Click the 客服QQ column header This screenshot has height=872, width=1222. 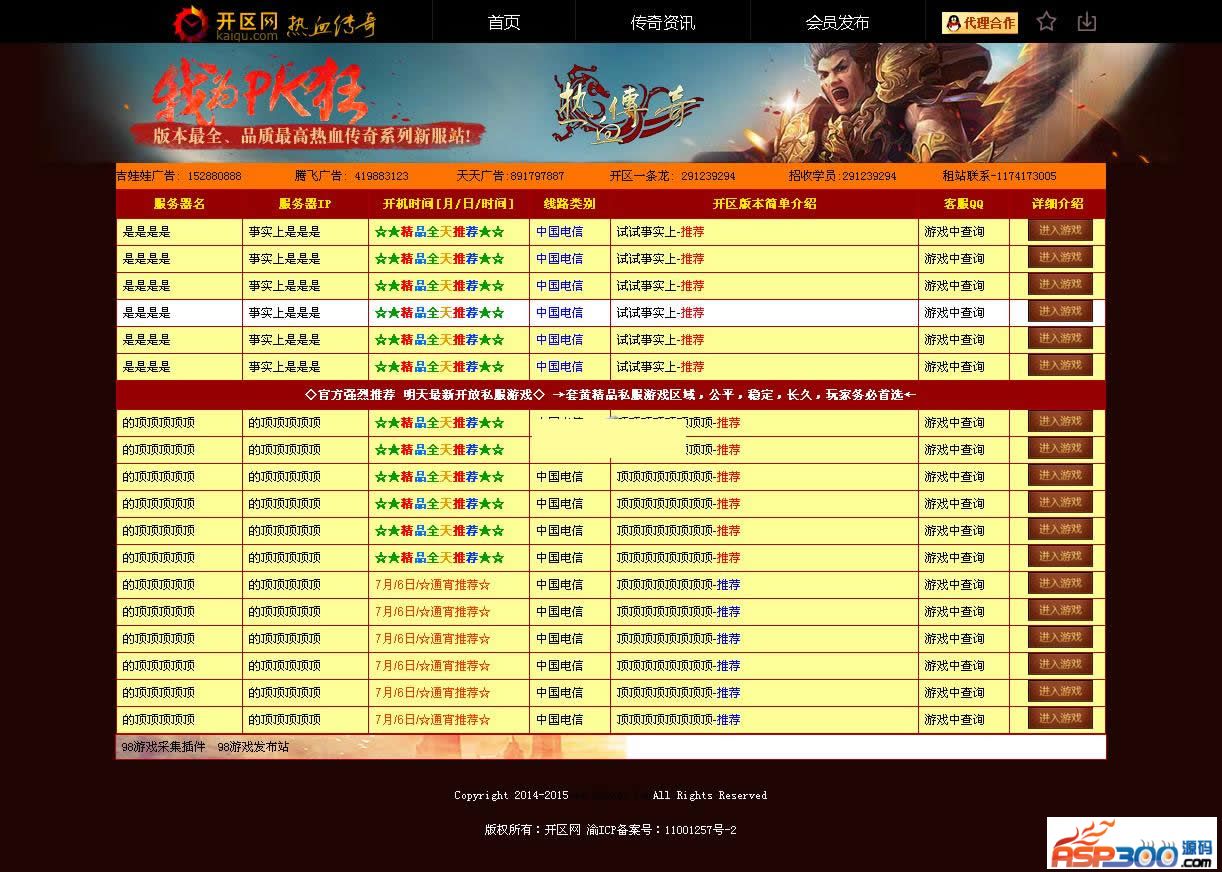[964, 204]
